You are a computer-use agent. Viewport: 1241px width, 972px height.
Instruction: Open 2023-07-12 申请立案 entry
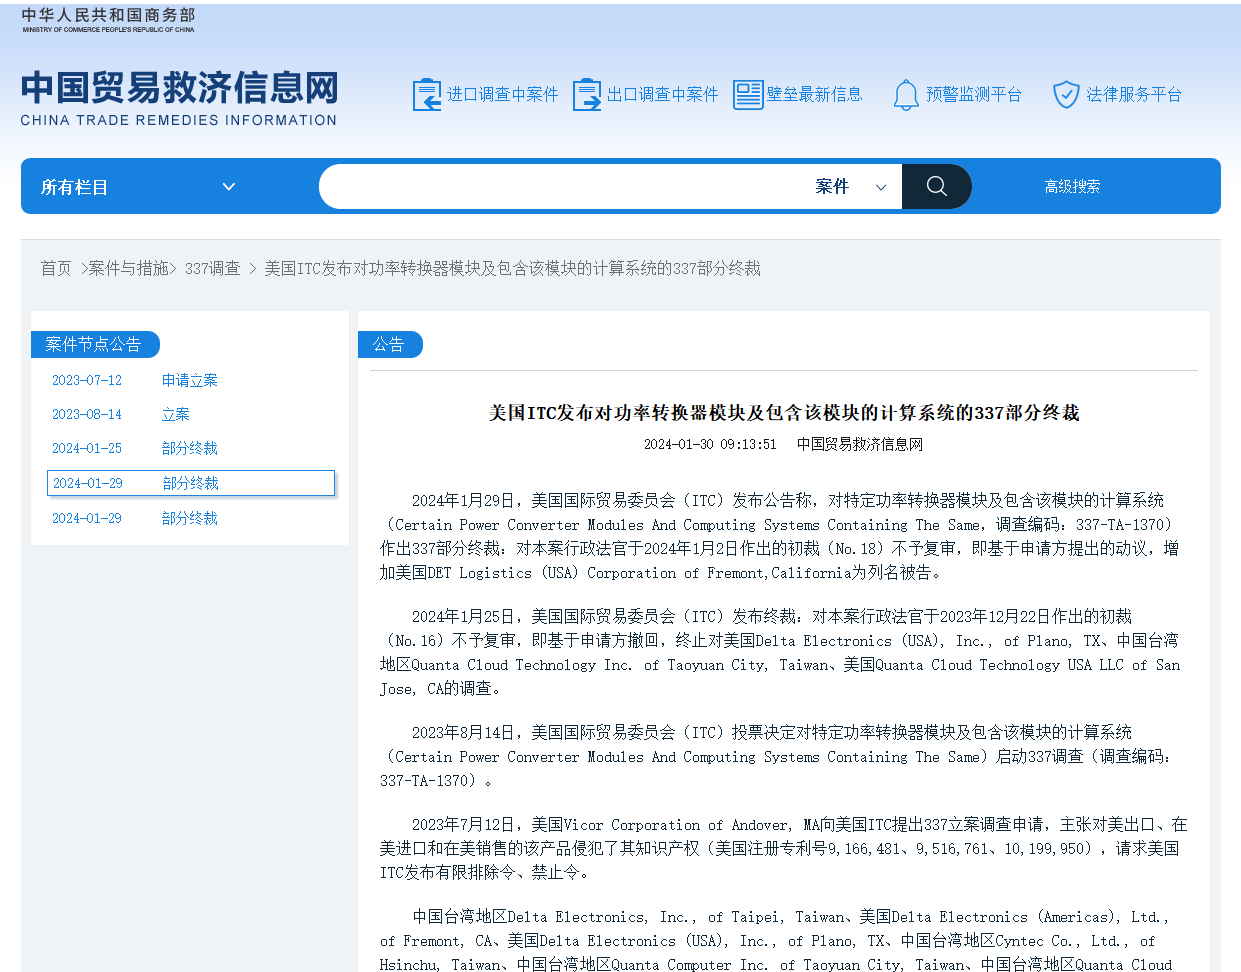coord(190,380)
